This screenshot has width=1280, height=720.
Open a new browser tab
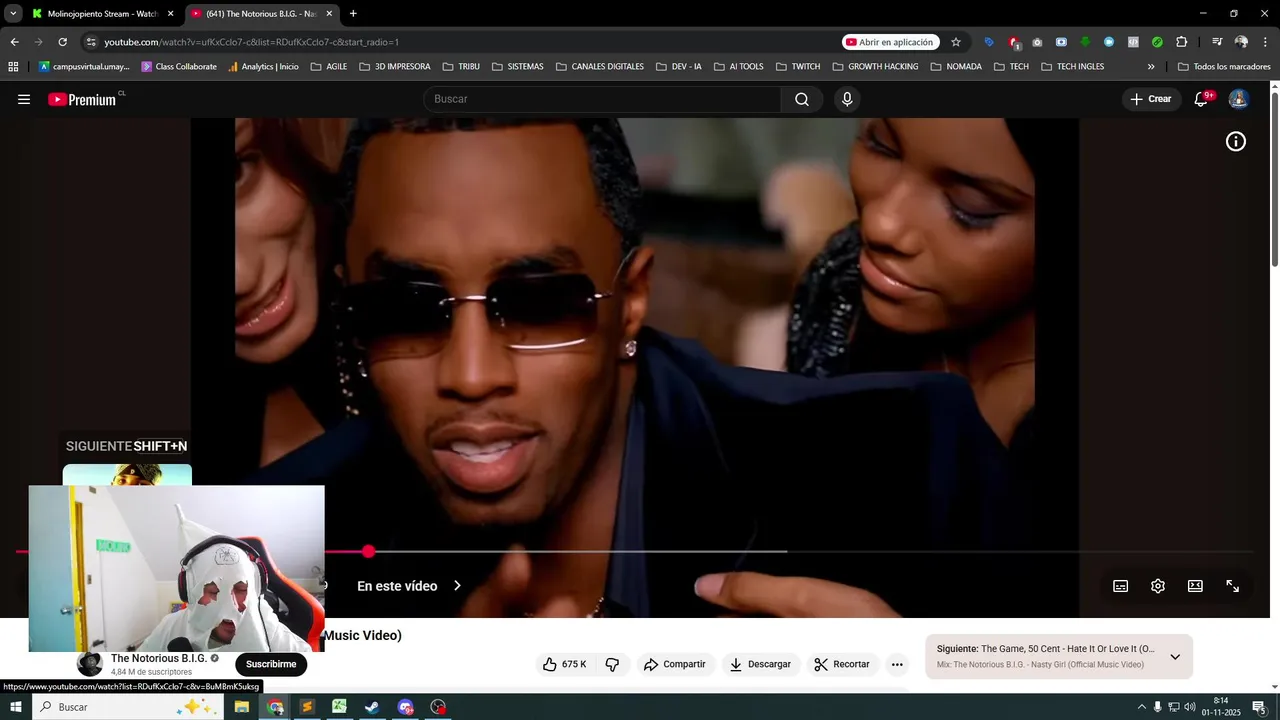pos(353,14)
